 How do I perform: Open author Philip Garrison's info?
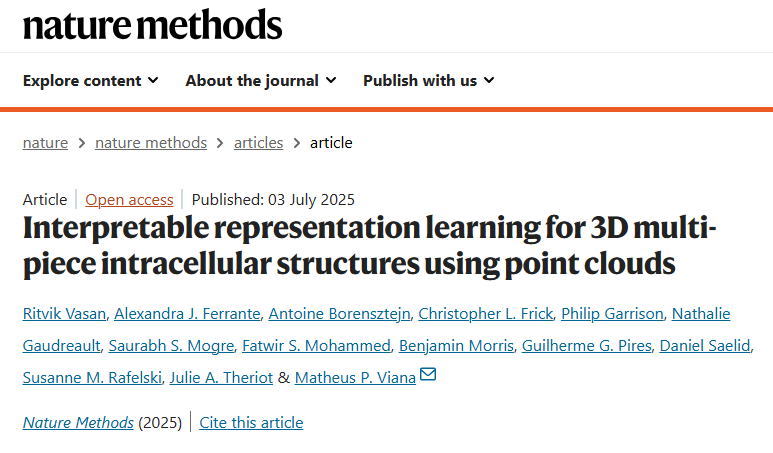click(x=612, y=314)
